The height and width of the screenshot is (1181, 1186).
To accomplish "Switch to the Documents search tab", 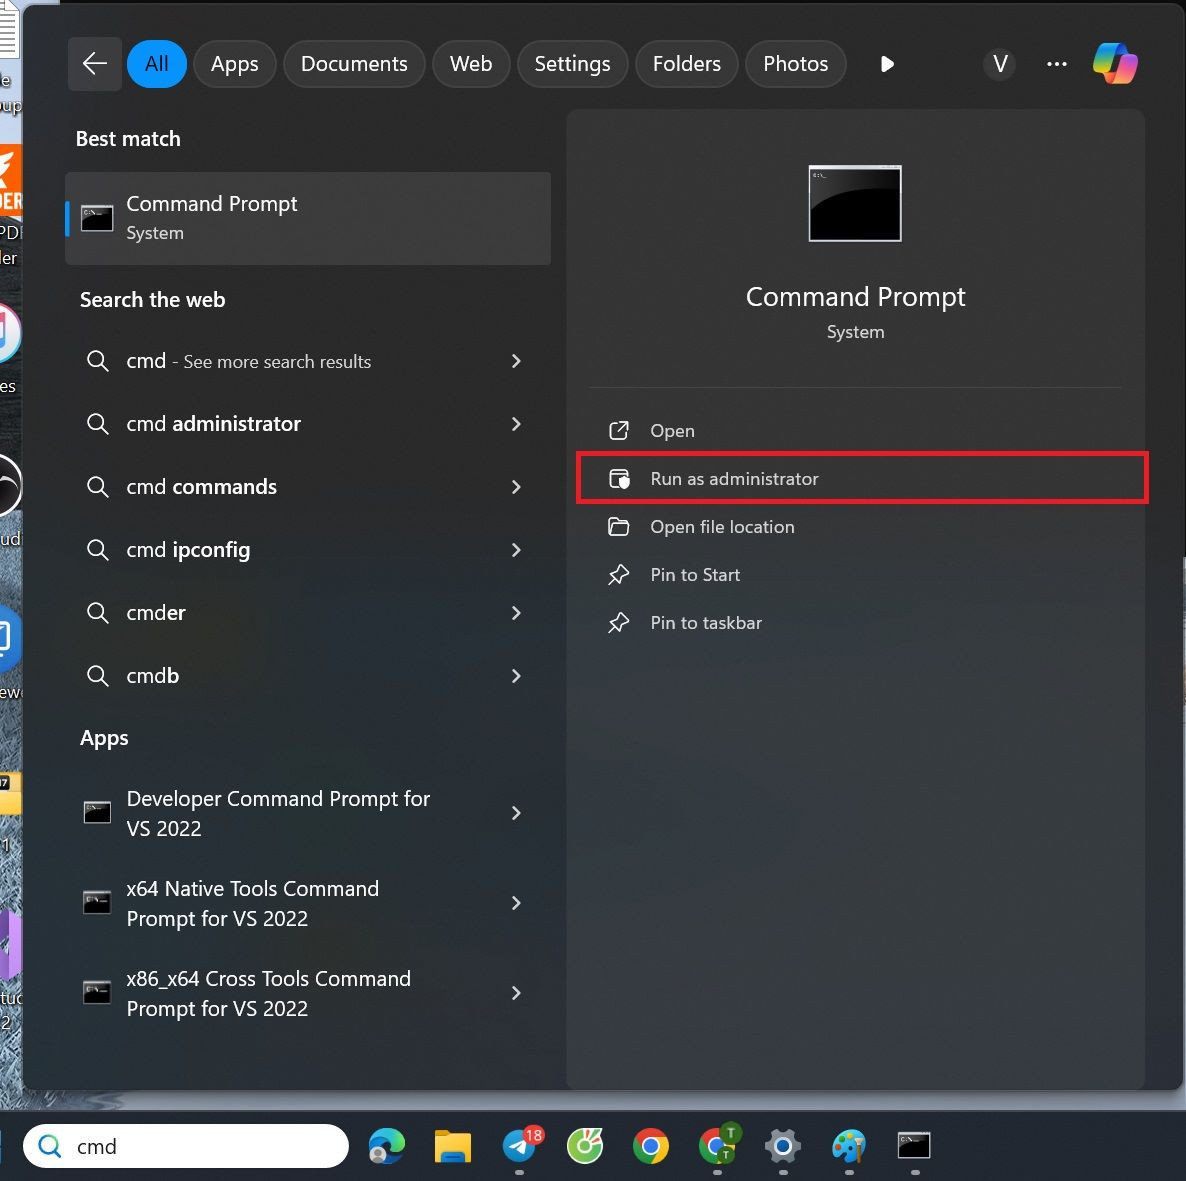I will coord(354,63).
